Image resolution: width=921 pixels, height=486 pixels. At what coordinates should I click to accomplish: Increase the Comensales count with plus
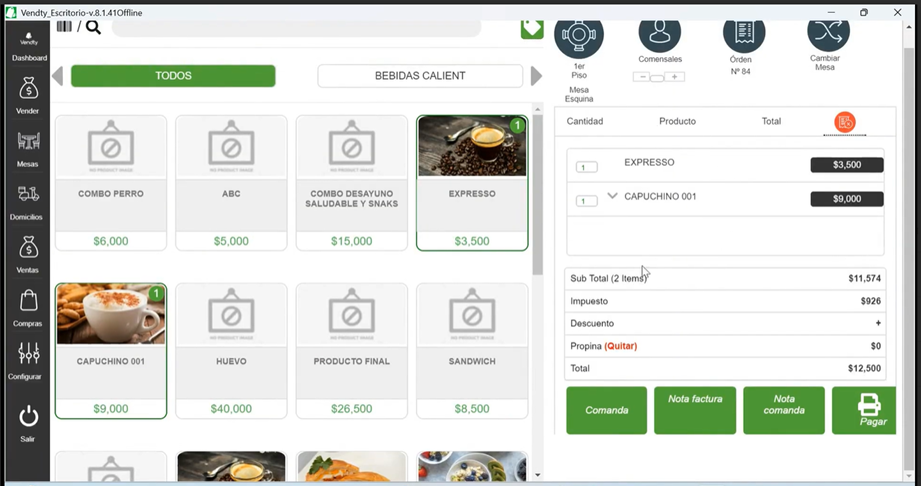[x=675, y=77]
